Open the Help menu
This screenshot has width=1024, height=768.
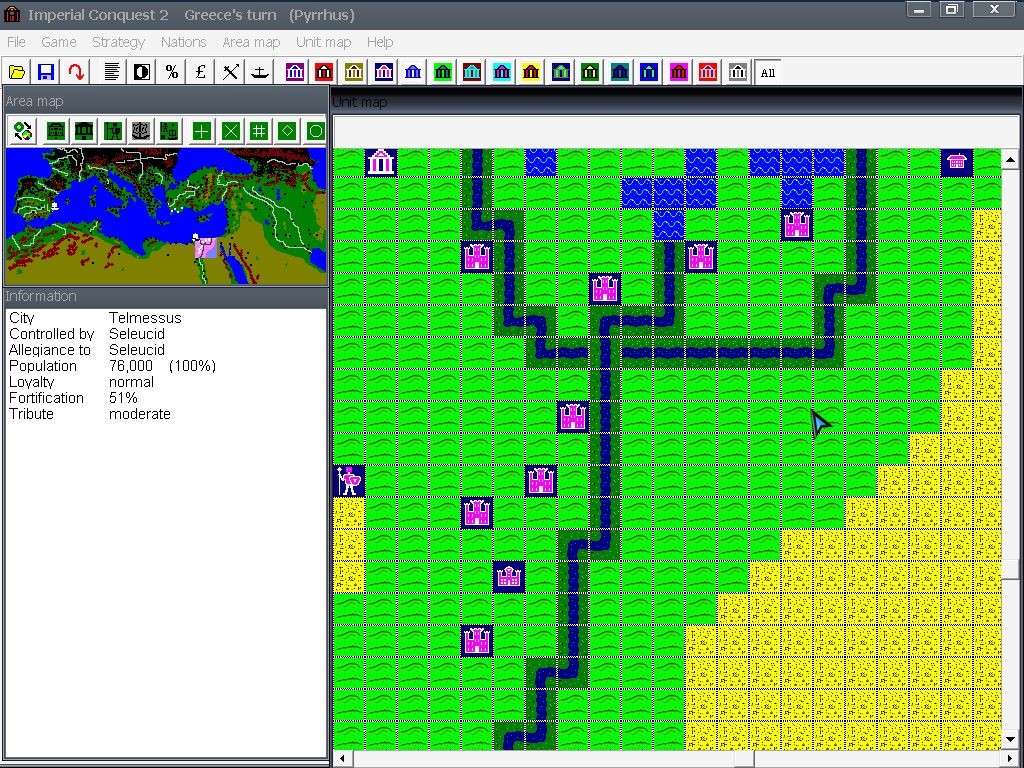click(x=379, y=42)
